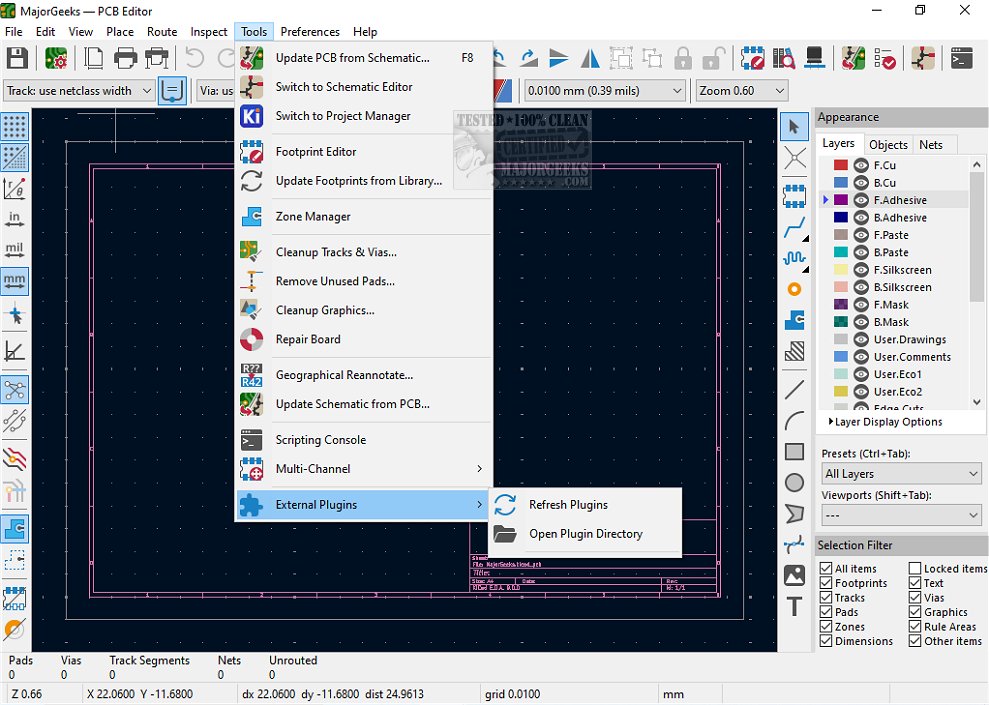989x705 pixels.
Task: Open the Footprint Editor toolbar icon
Action: (752, 59)
